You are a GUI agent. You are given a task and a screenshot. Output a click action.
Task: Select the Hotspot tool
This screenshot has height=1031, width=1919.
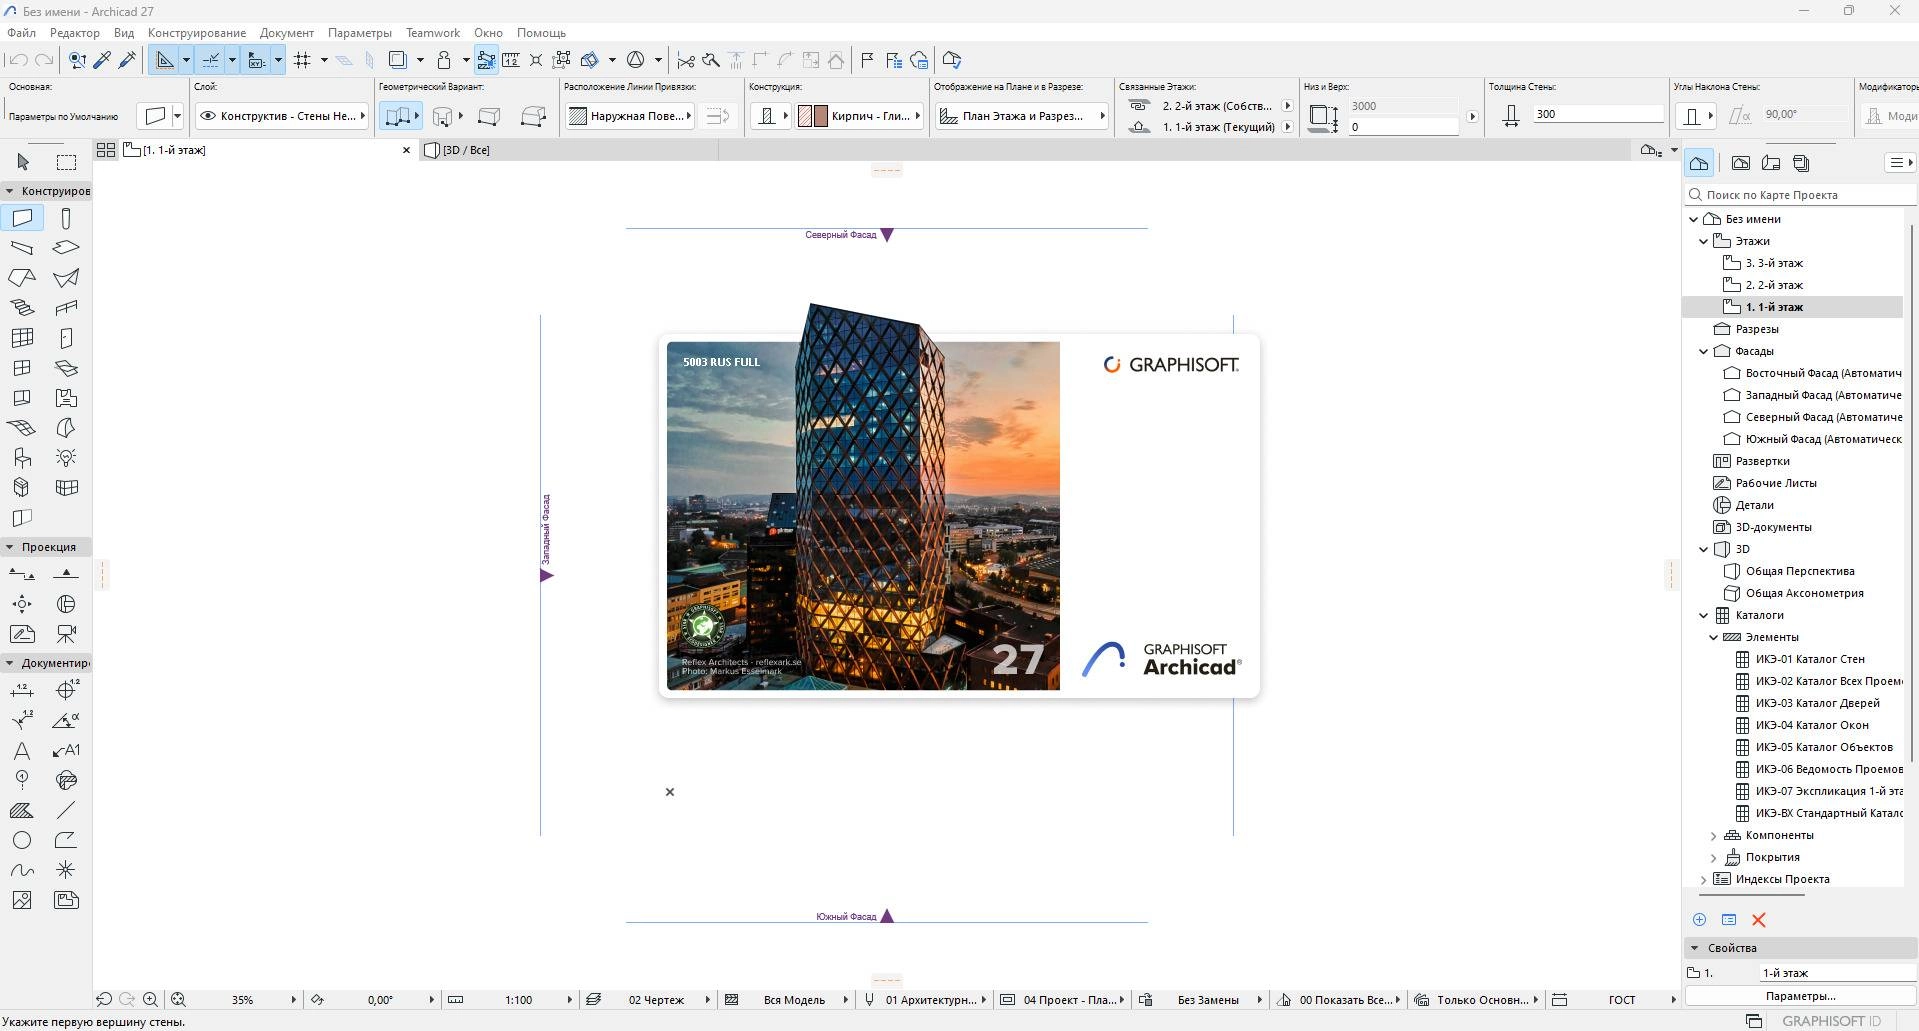coord(66,870)
